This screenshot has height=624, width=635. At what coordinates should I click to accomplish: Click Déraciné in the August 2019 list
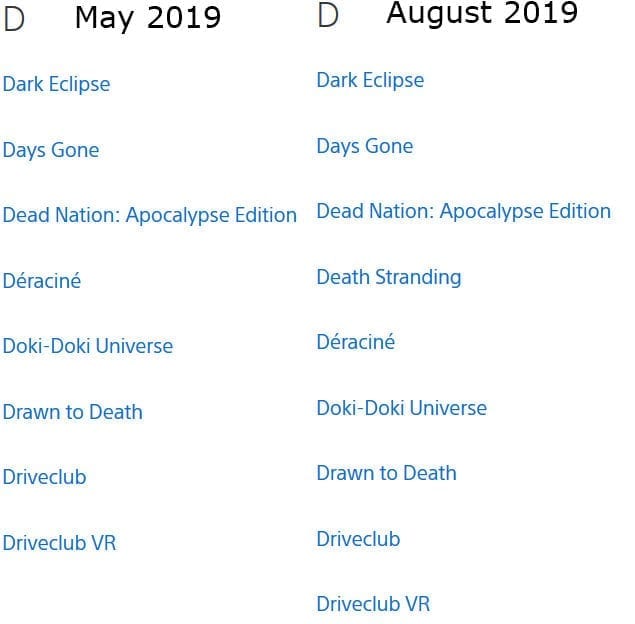click(x=356, y=342)
